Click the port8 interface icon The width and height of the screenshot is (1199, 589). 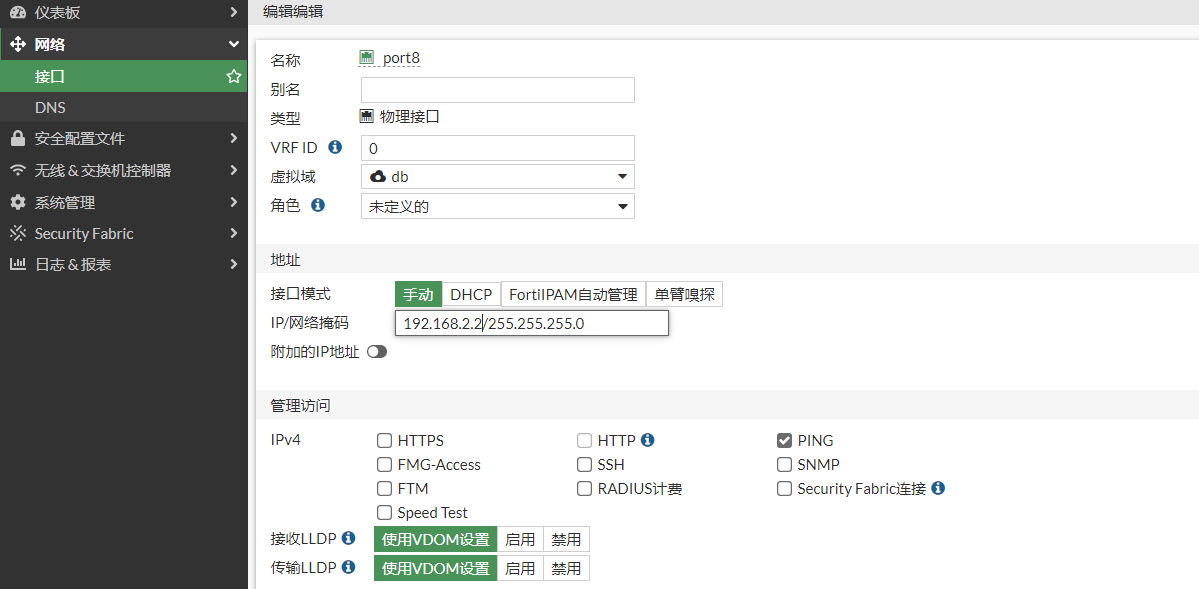[x=367, y=58]
